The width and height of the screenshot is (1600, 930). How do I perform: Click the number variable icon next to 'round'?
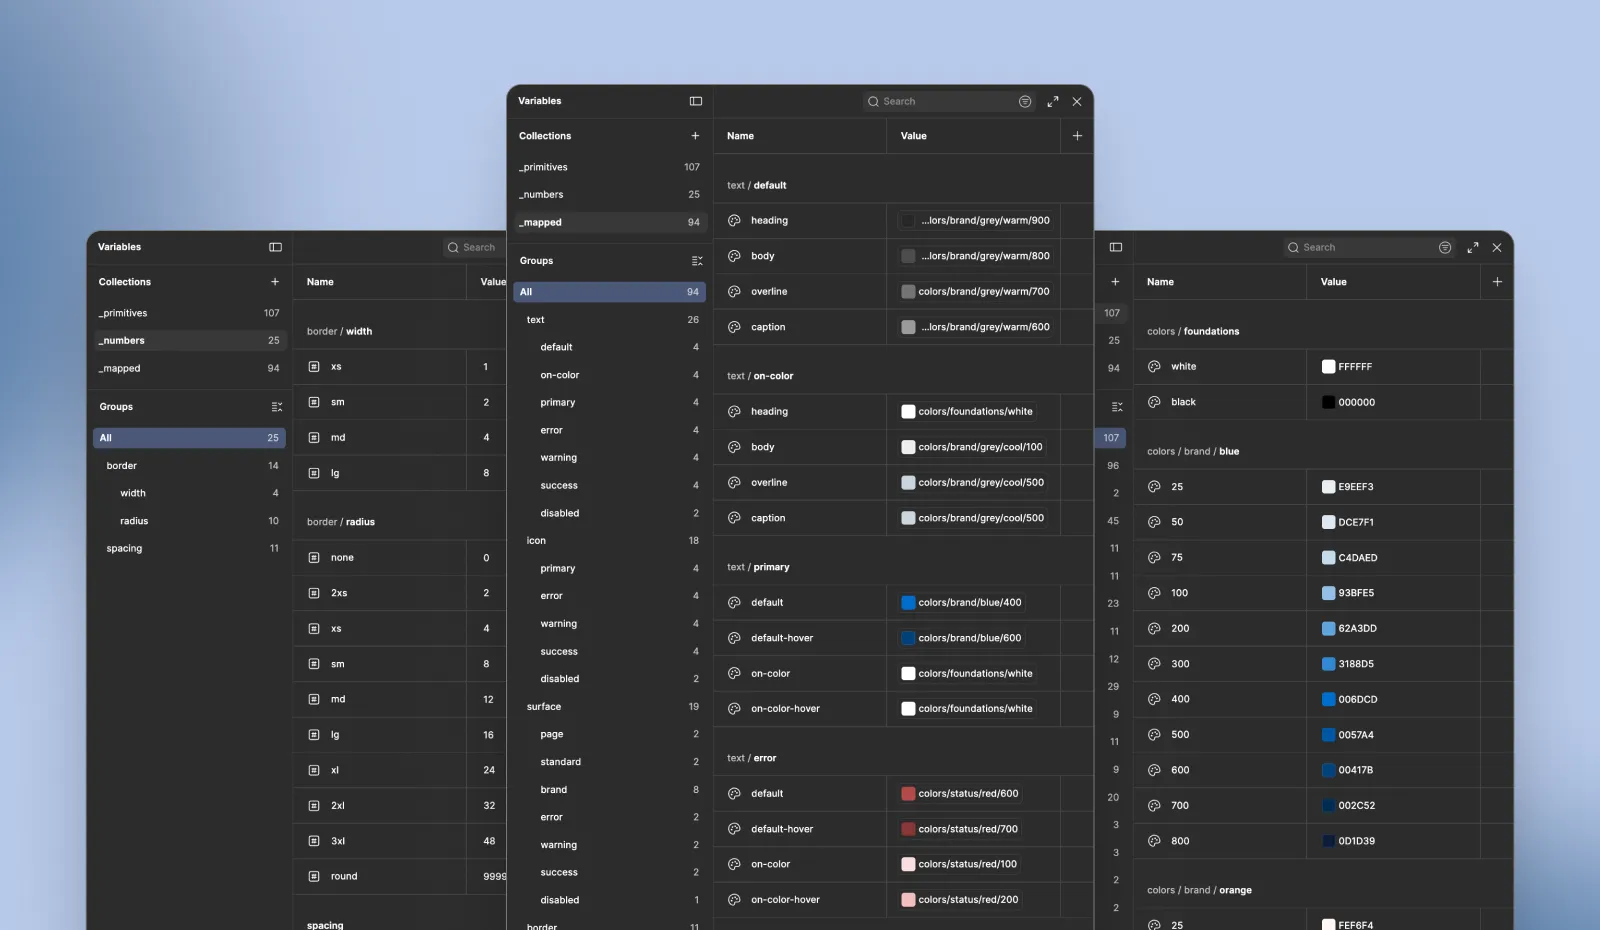312,876
